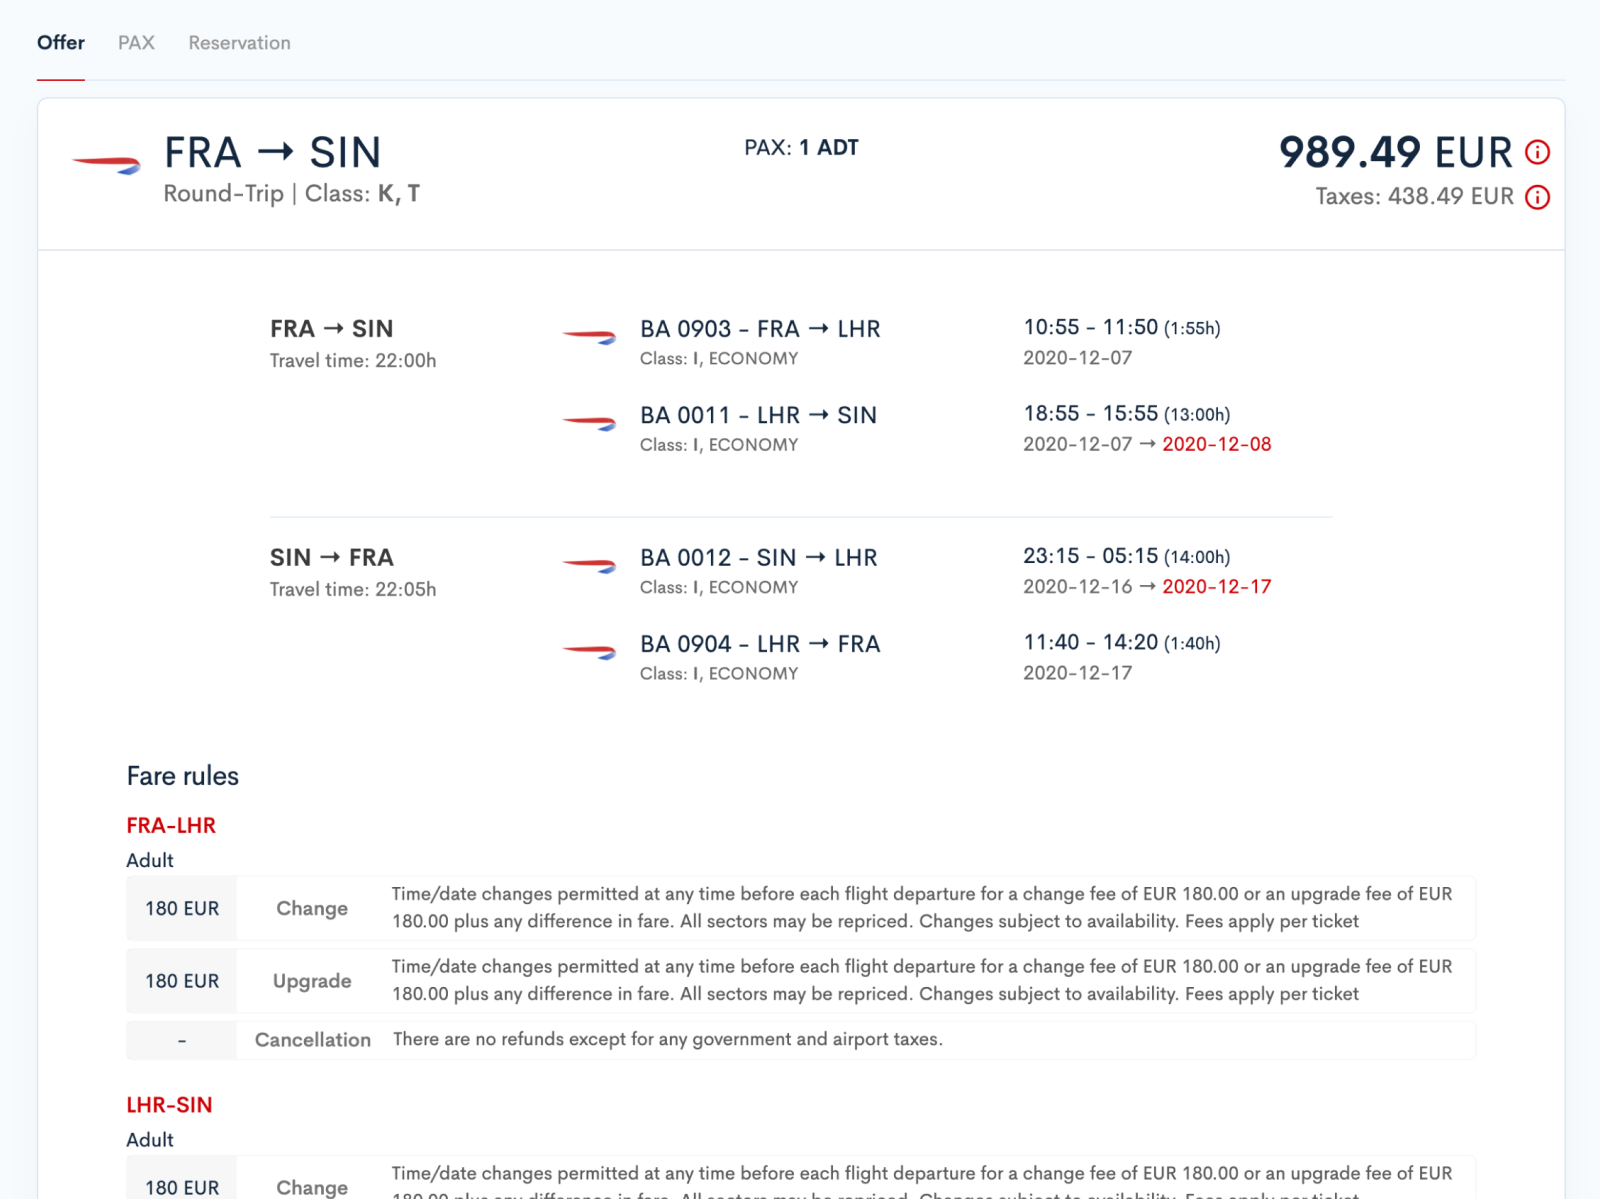Click Cancellation row label in FRA-LHR rules

[x=313, y=1040]
